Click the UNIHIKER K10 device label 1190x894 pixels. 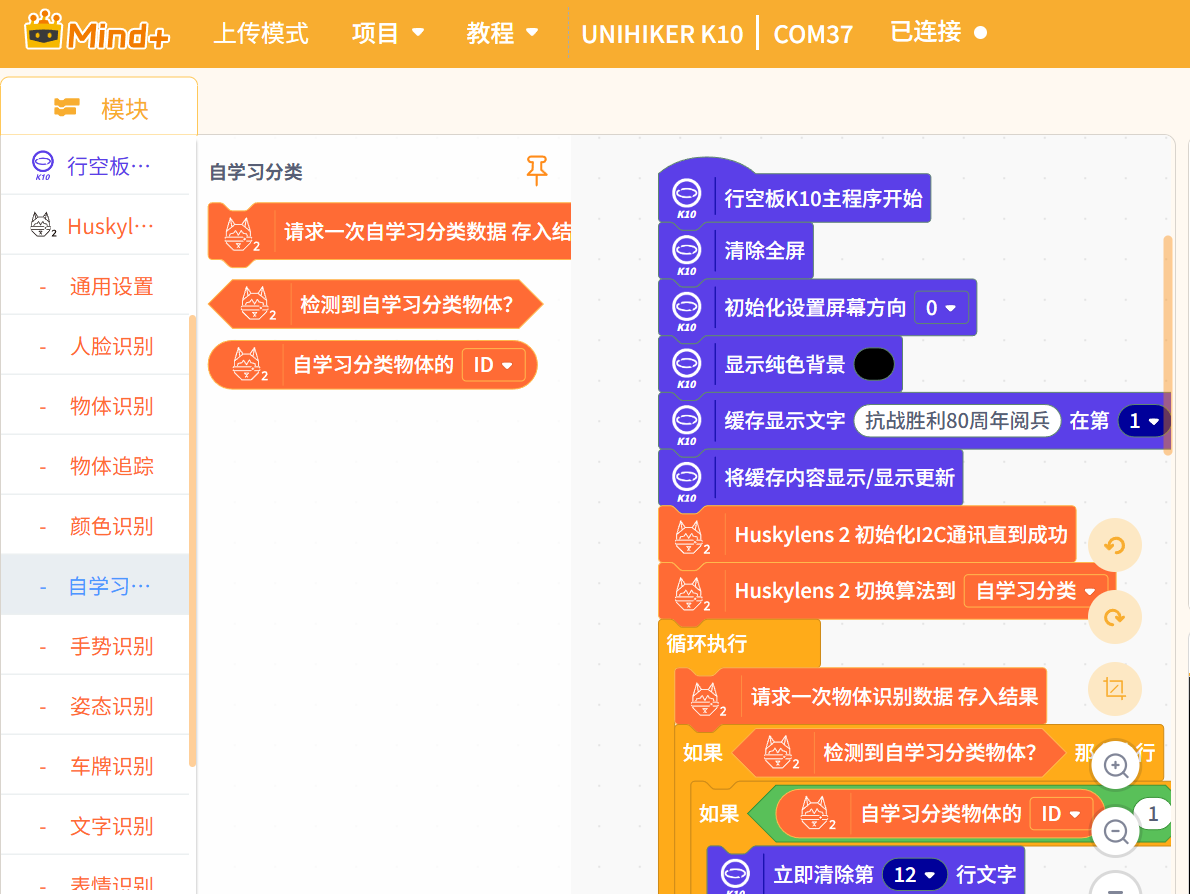pyautogui.click(x=662, y=34)
